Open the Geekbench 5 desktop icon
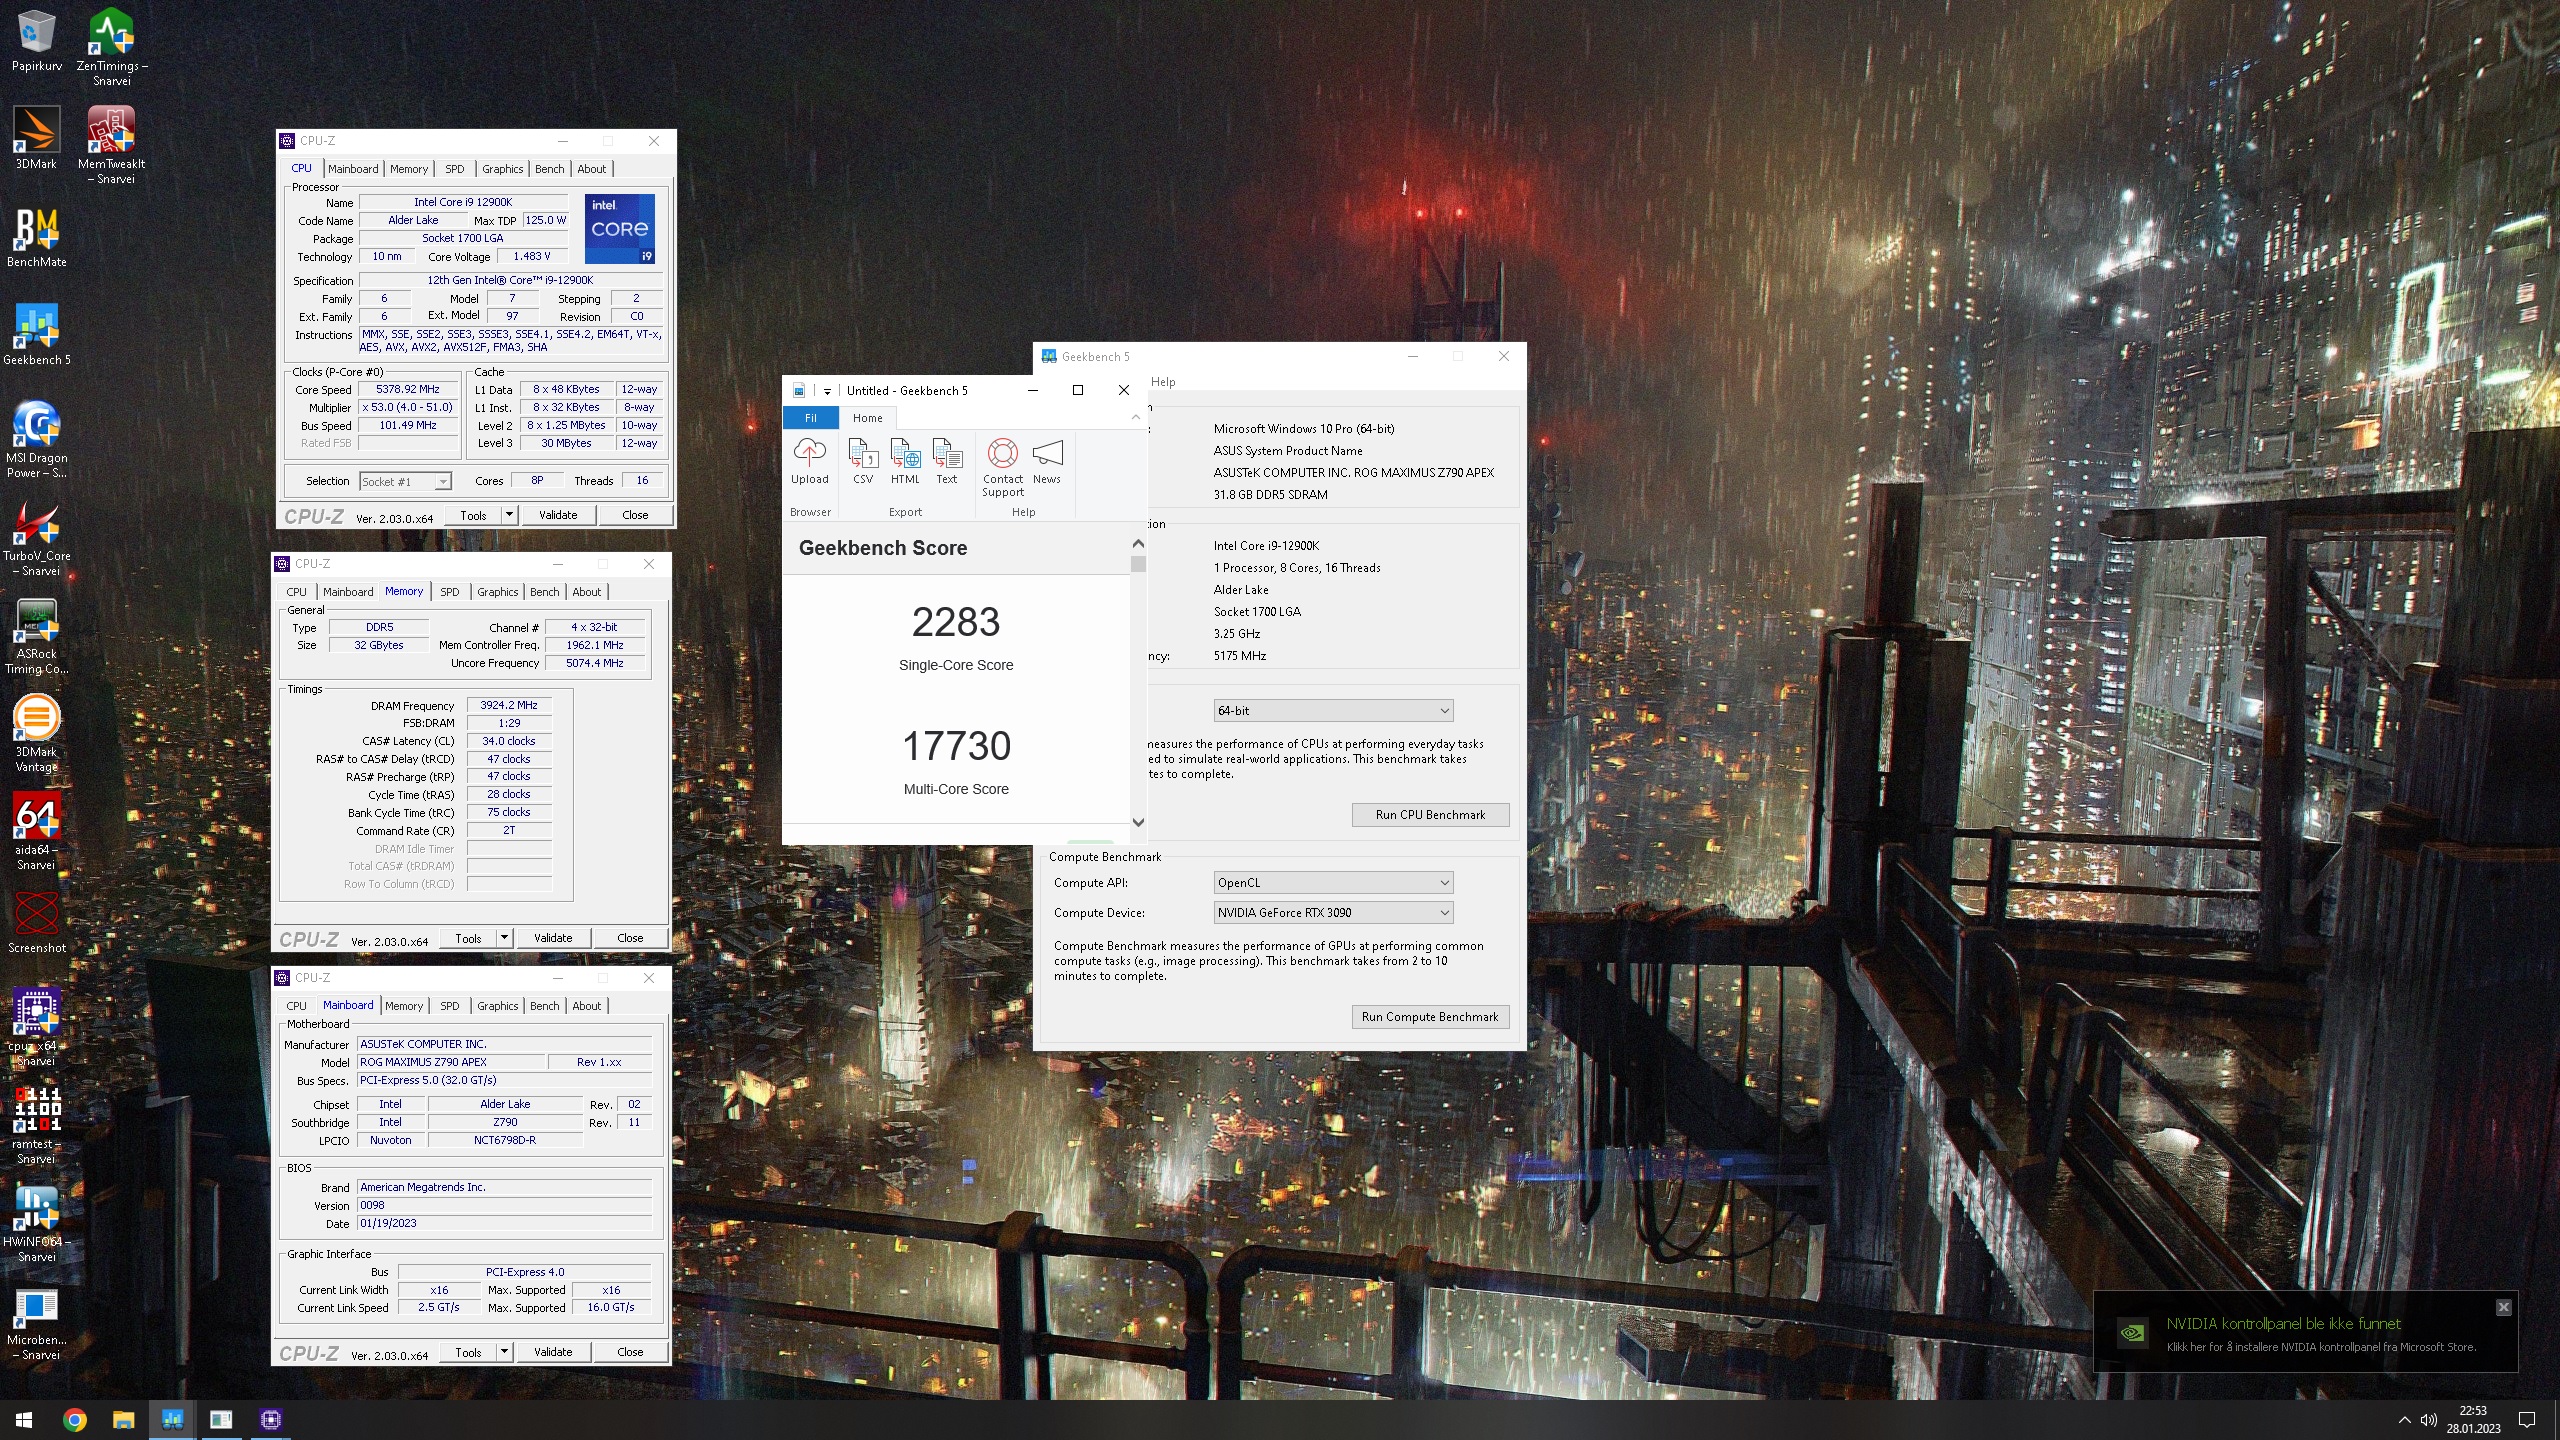 pyautogui.click(x=37, y=335)
